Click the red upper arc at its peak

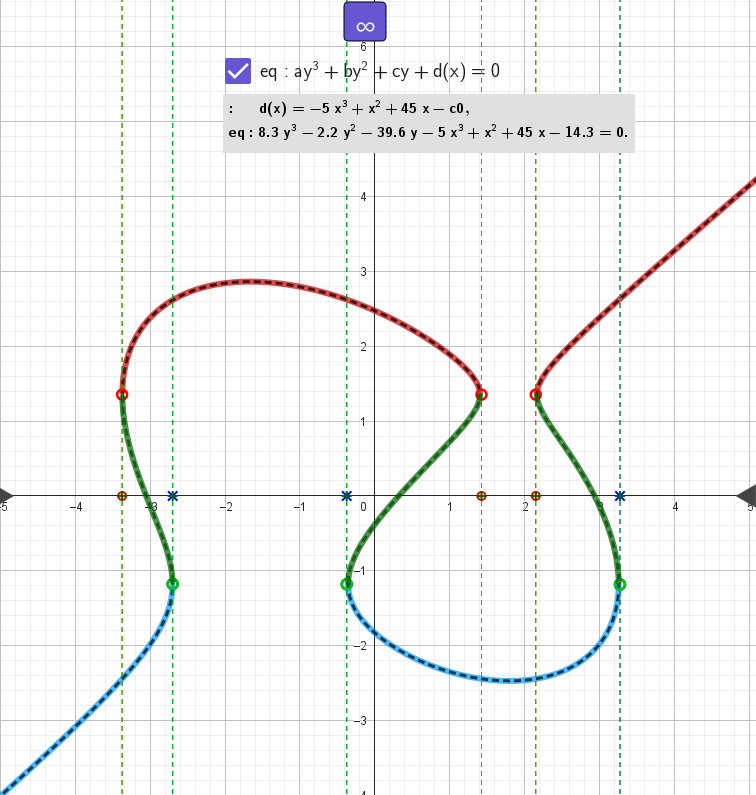[248, 281]
